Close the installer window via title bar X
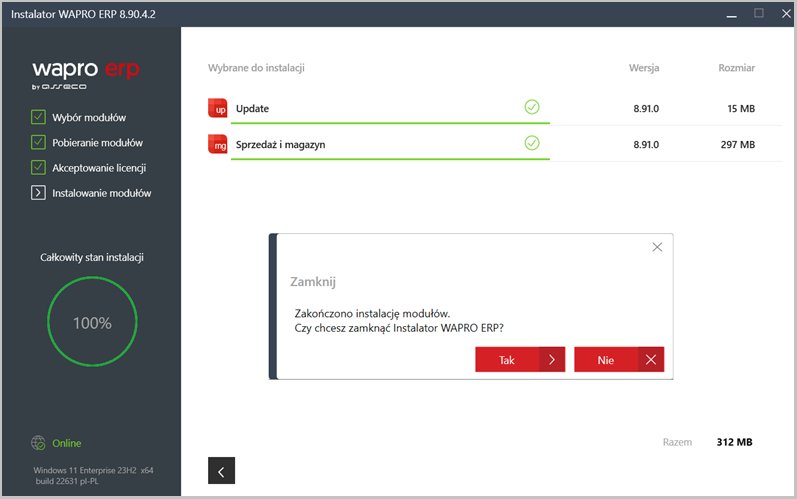This screenshot has width=797, height=499. click(x=786, y=13)
